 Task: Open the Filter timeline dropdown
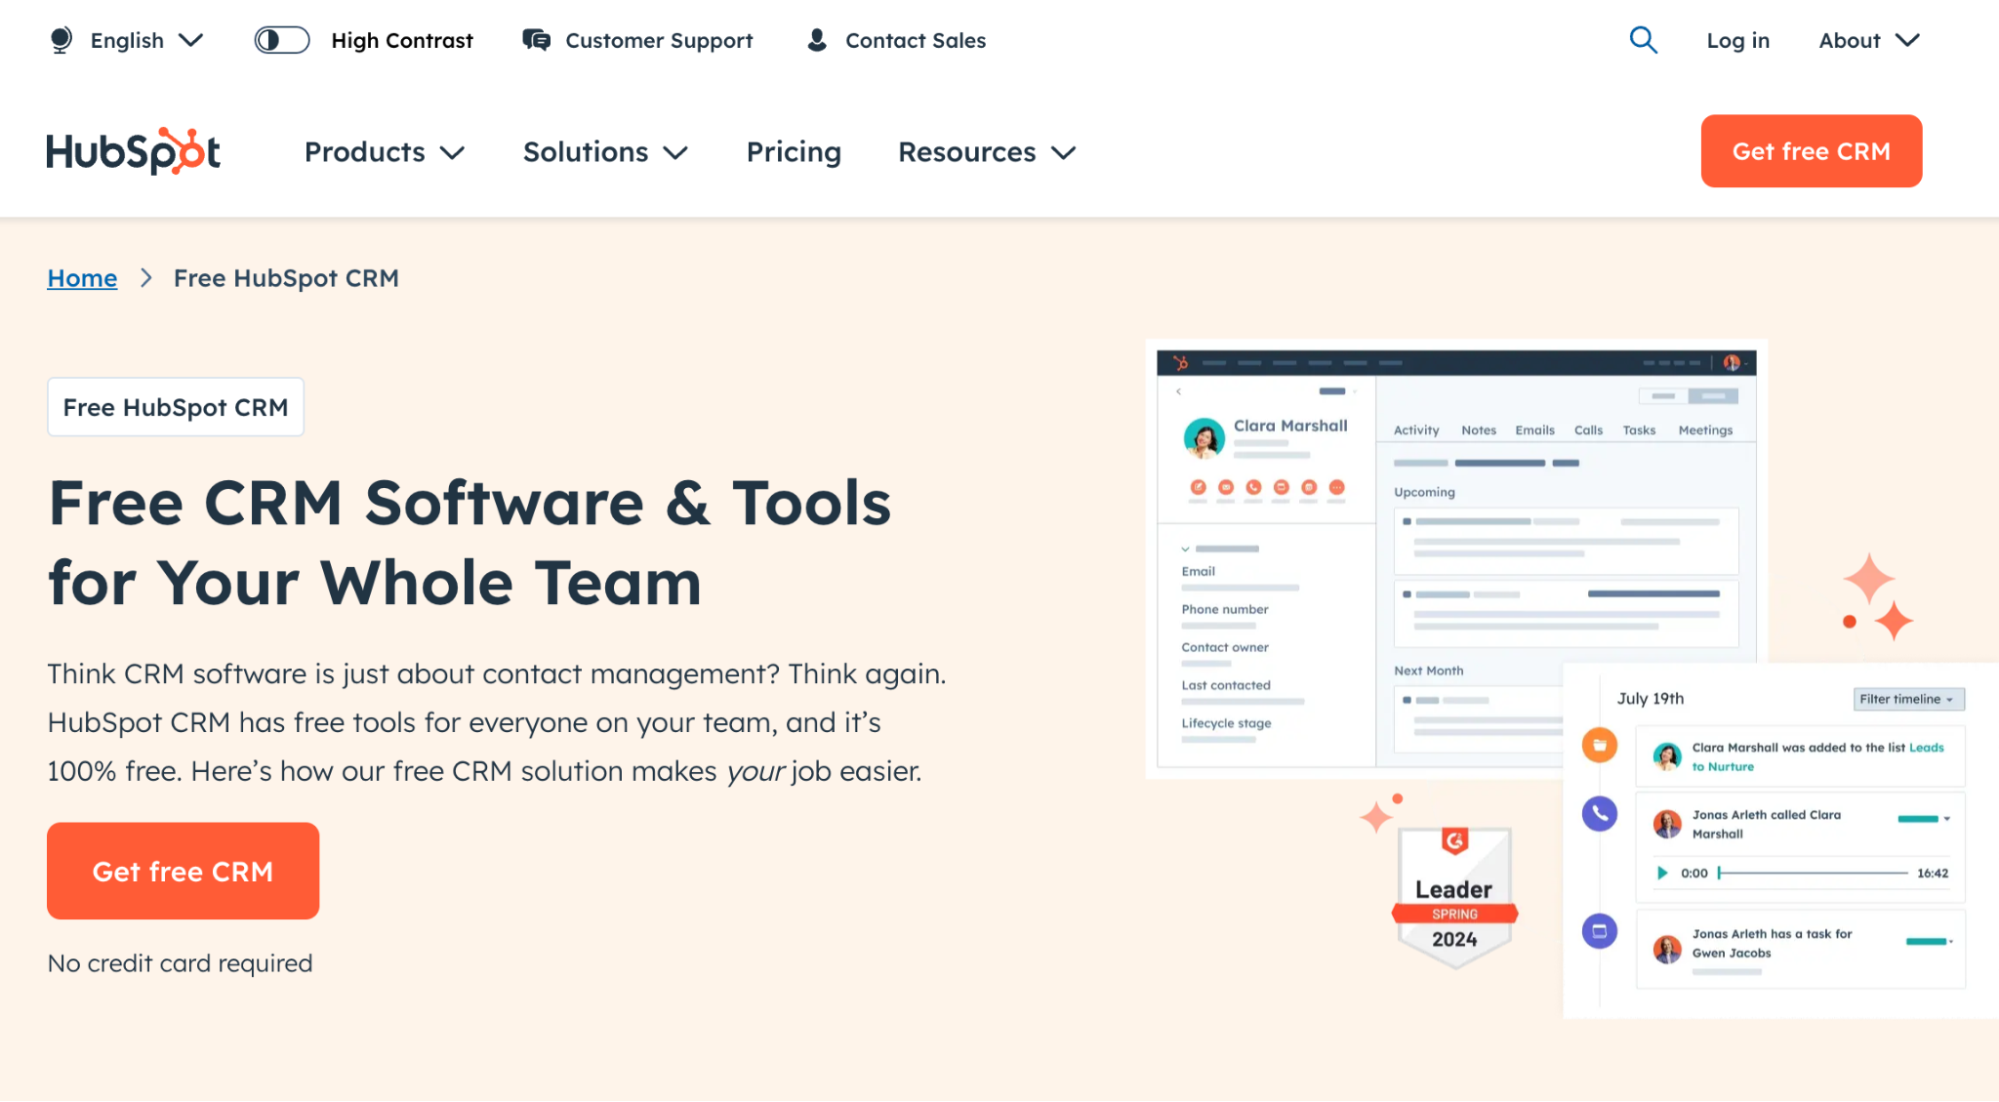1907,699
